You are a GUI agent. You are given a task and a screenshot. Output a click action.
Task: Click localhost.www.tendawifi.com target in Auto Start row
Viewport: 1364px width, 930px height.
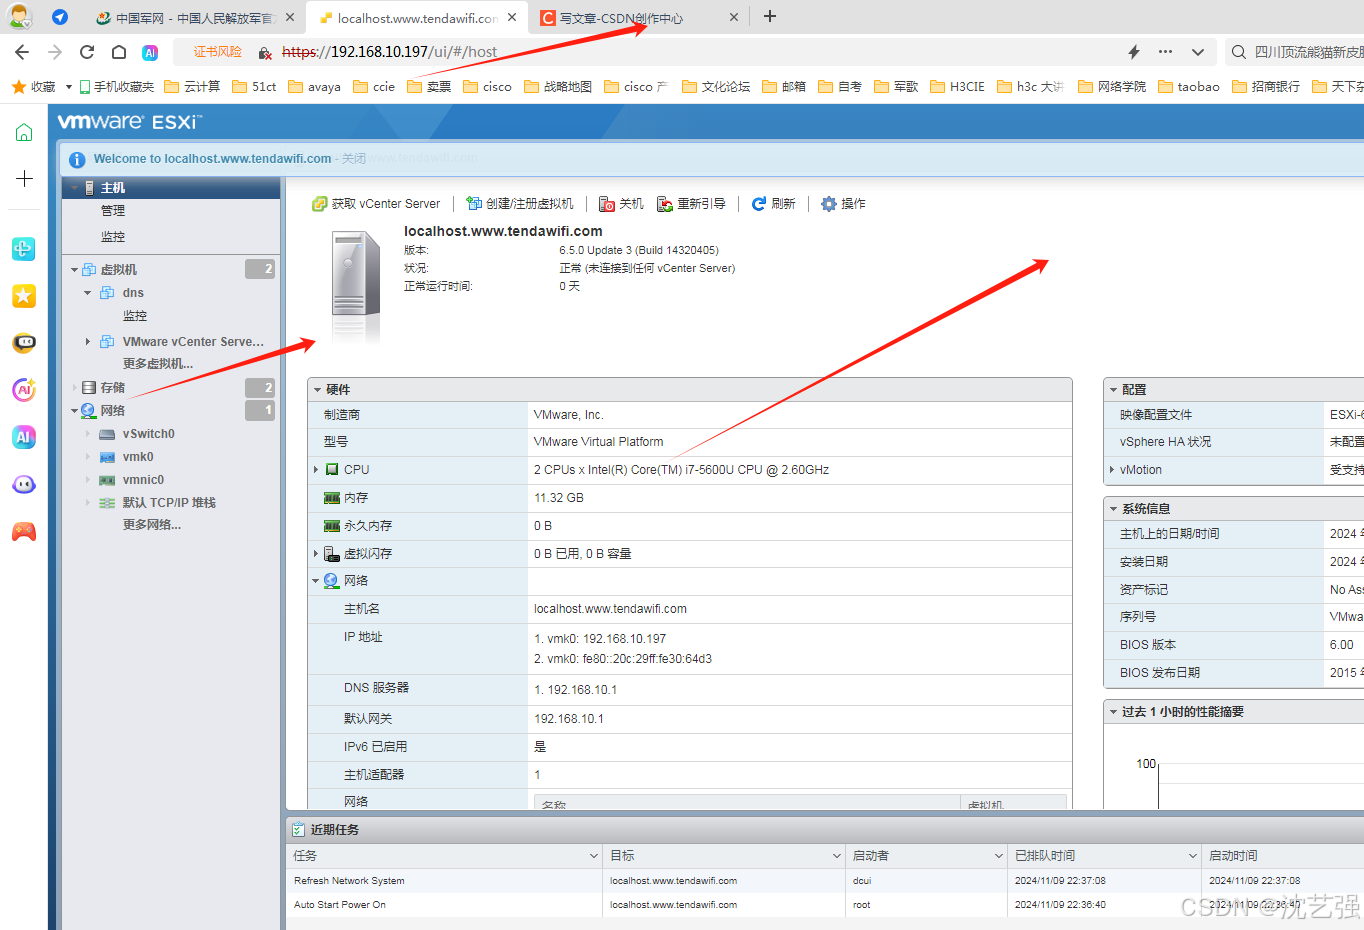tap(673, 905)
